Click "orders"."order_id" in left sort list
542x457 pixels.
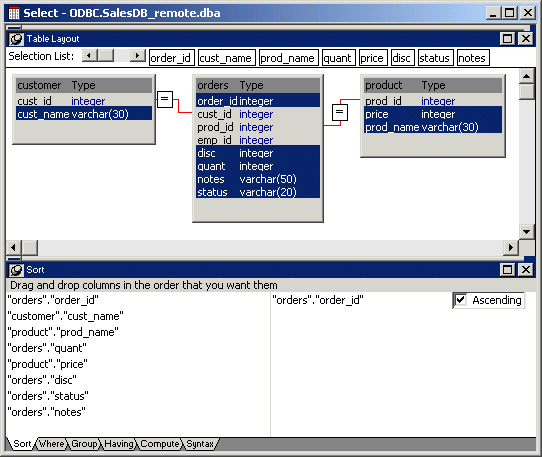coord(53,300)
